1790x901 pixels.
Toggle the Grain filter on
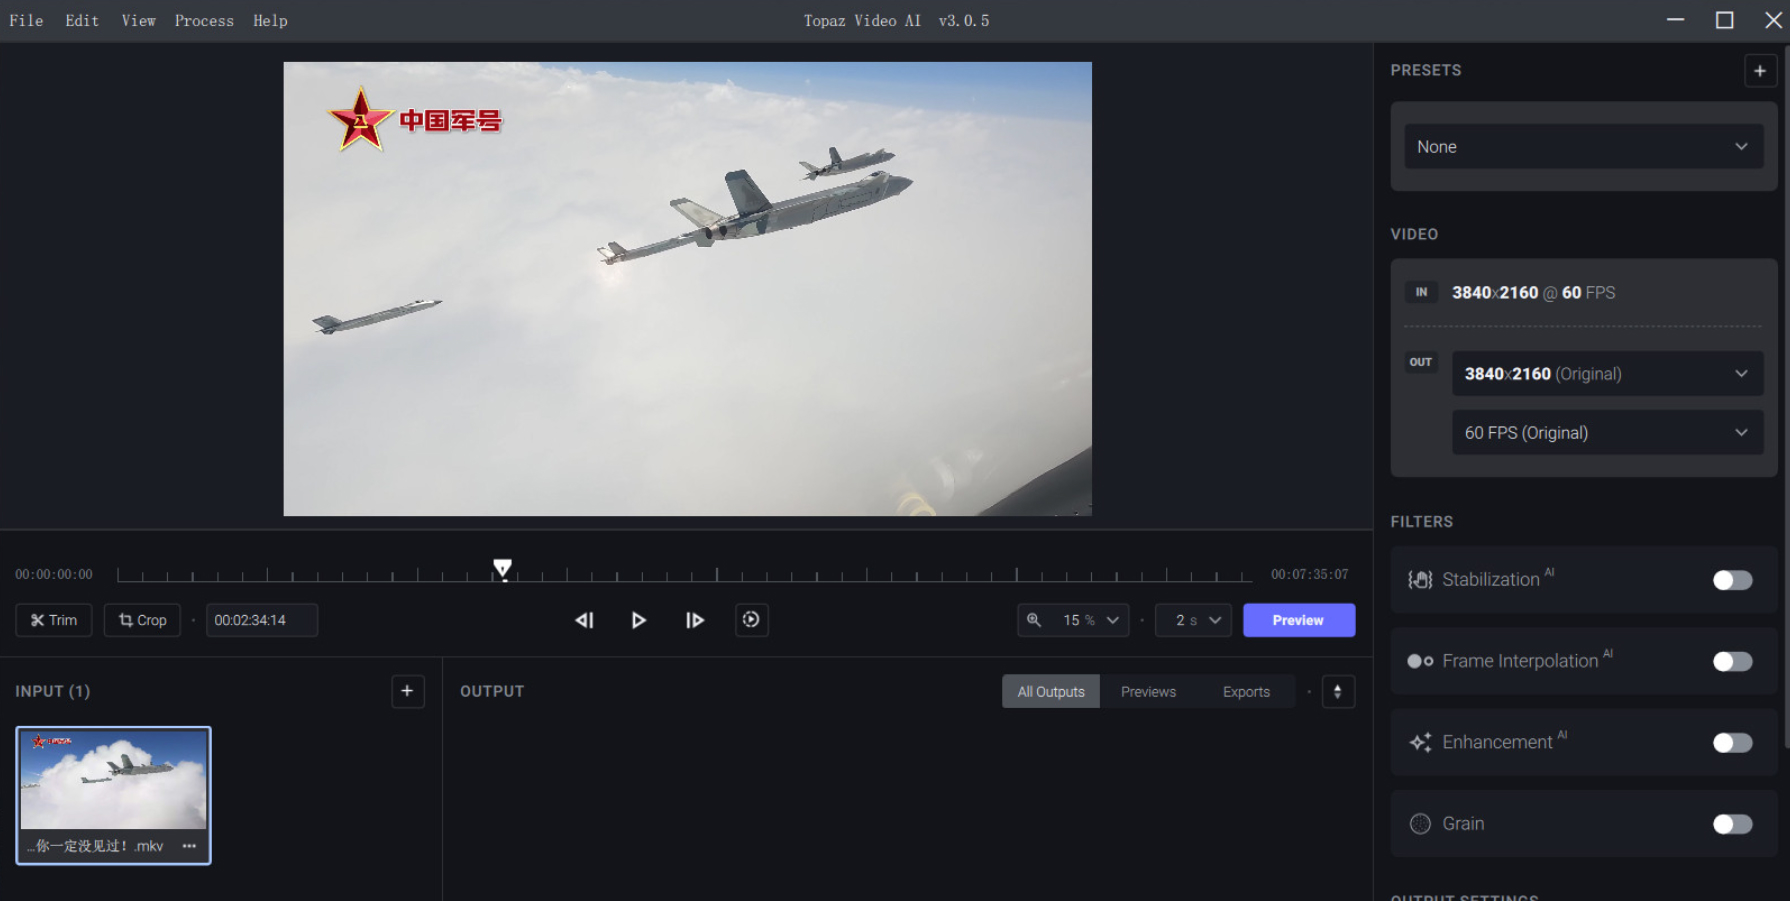[x=1732, y=824]
